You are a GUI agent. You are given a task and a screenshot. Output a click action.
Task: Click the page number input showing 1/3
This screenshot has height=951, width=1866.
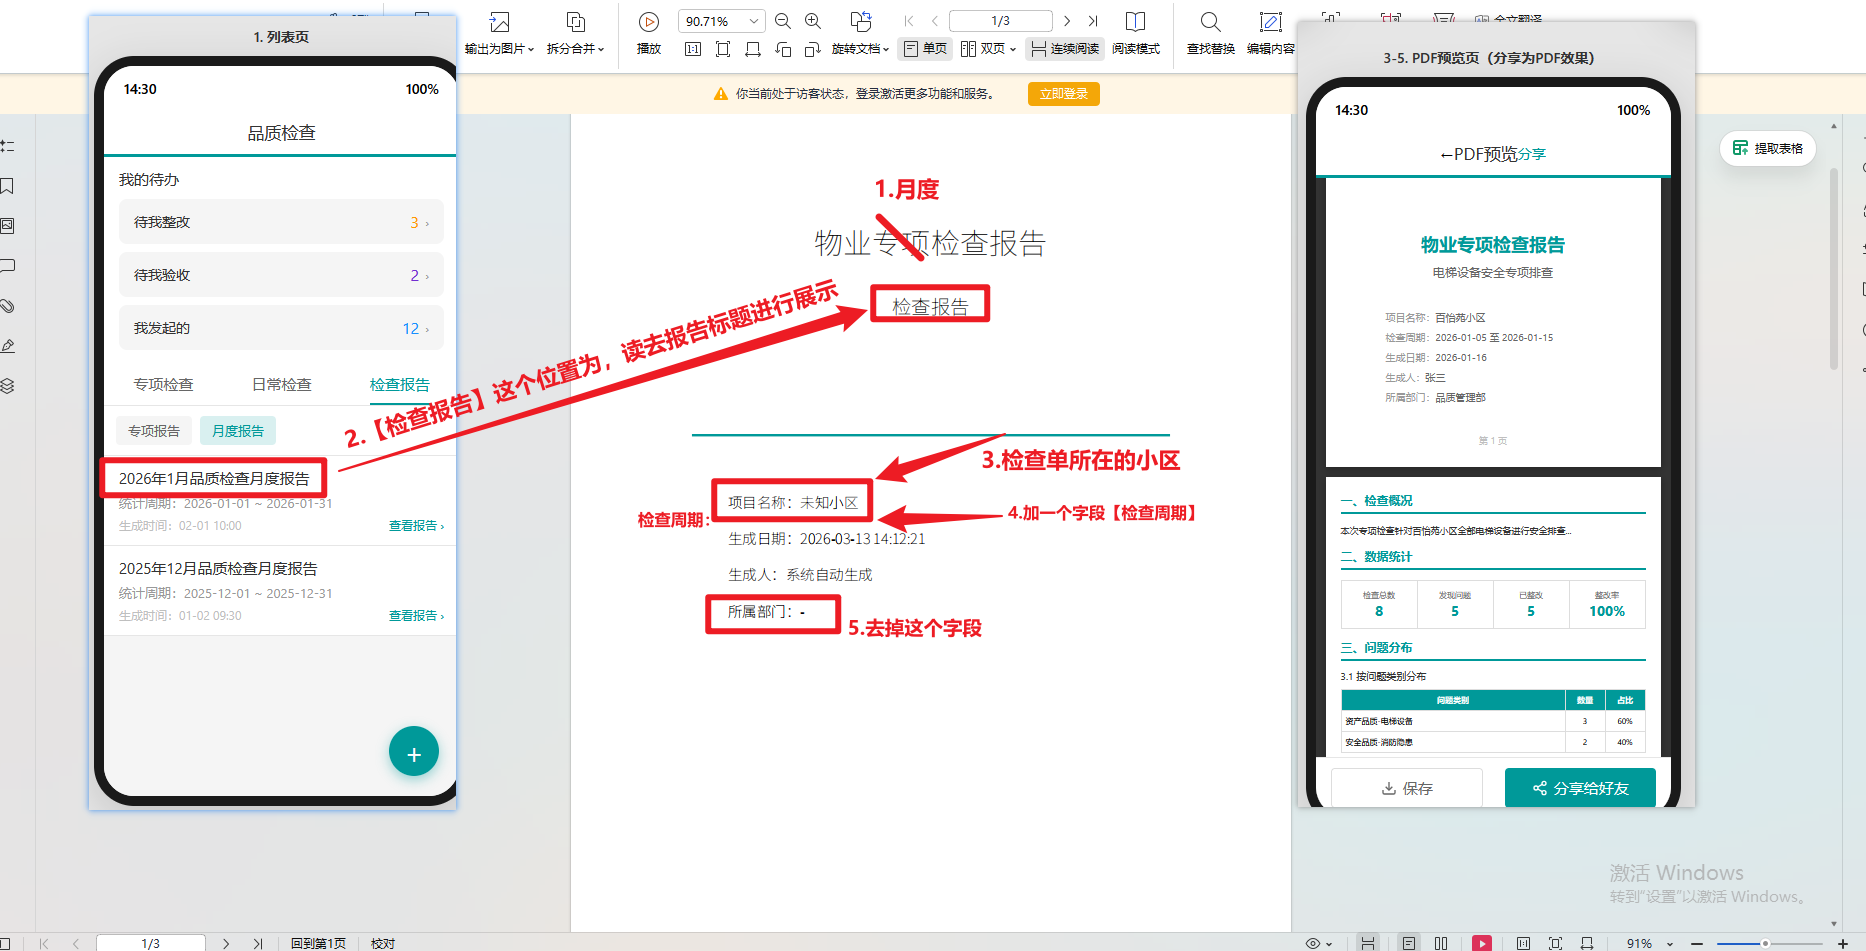tap(1001, 20)
